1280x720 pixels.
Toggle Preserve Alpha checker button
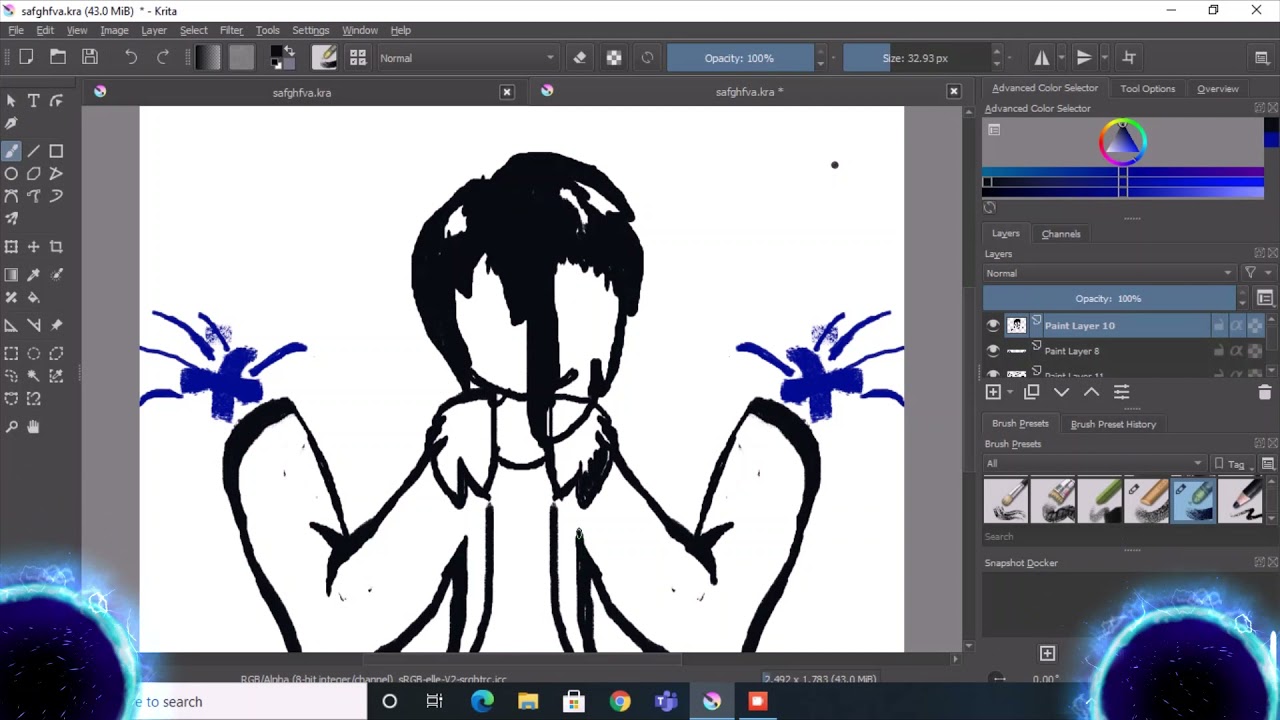pyautogui.click(x=614, y=58)
